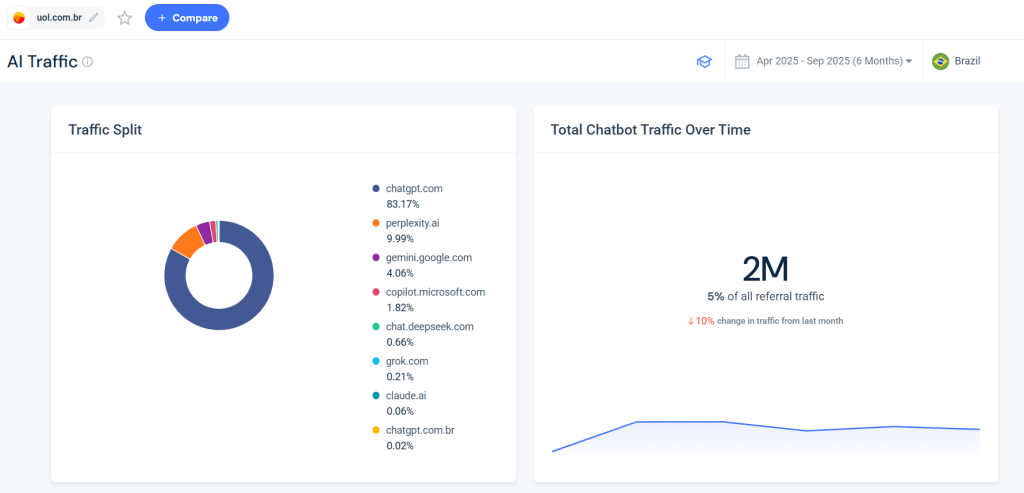Click claude.ai legend entry
The width and height of the screenshot is (1024, 493).
[406, 396]
